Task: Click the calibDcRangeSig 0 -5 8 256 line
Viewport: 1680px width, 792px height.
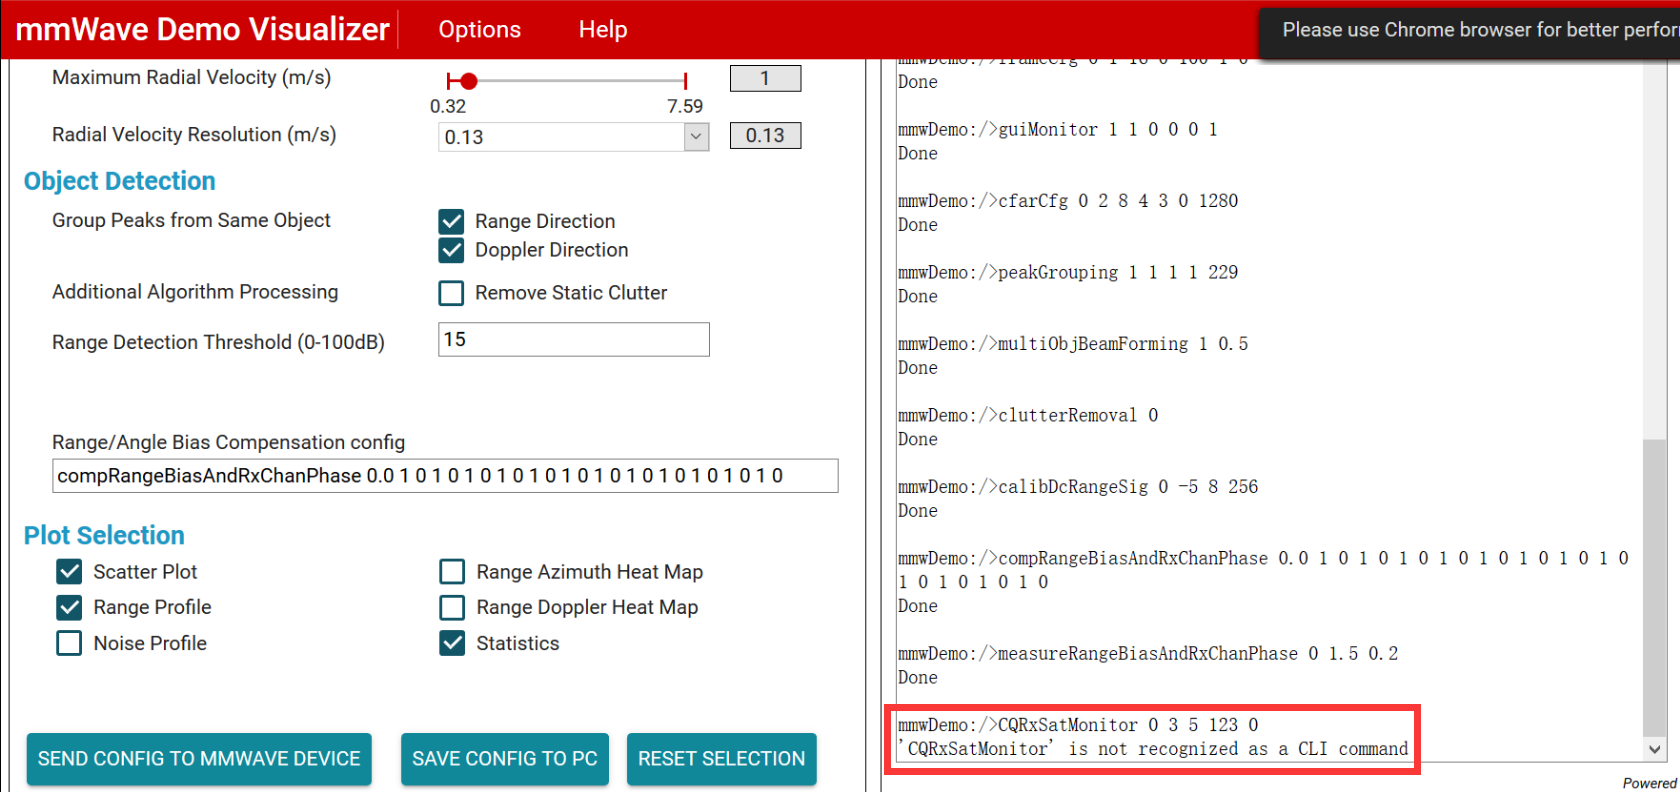Action: point(1078,487)
